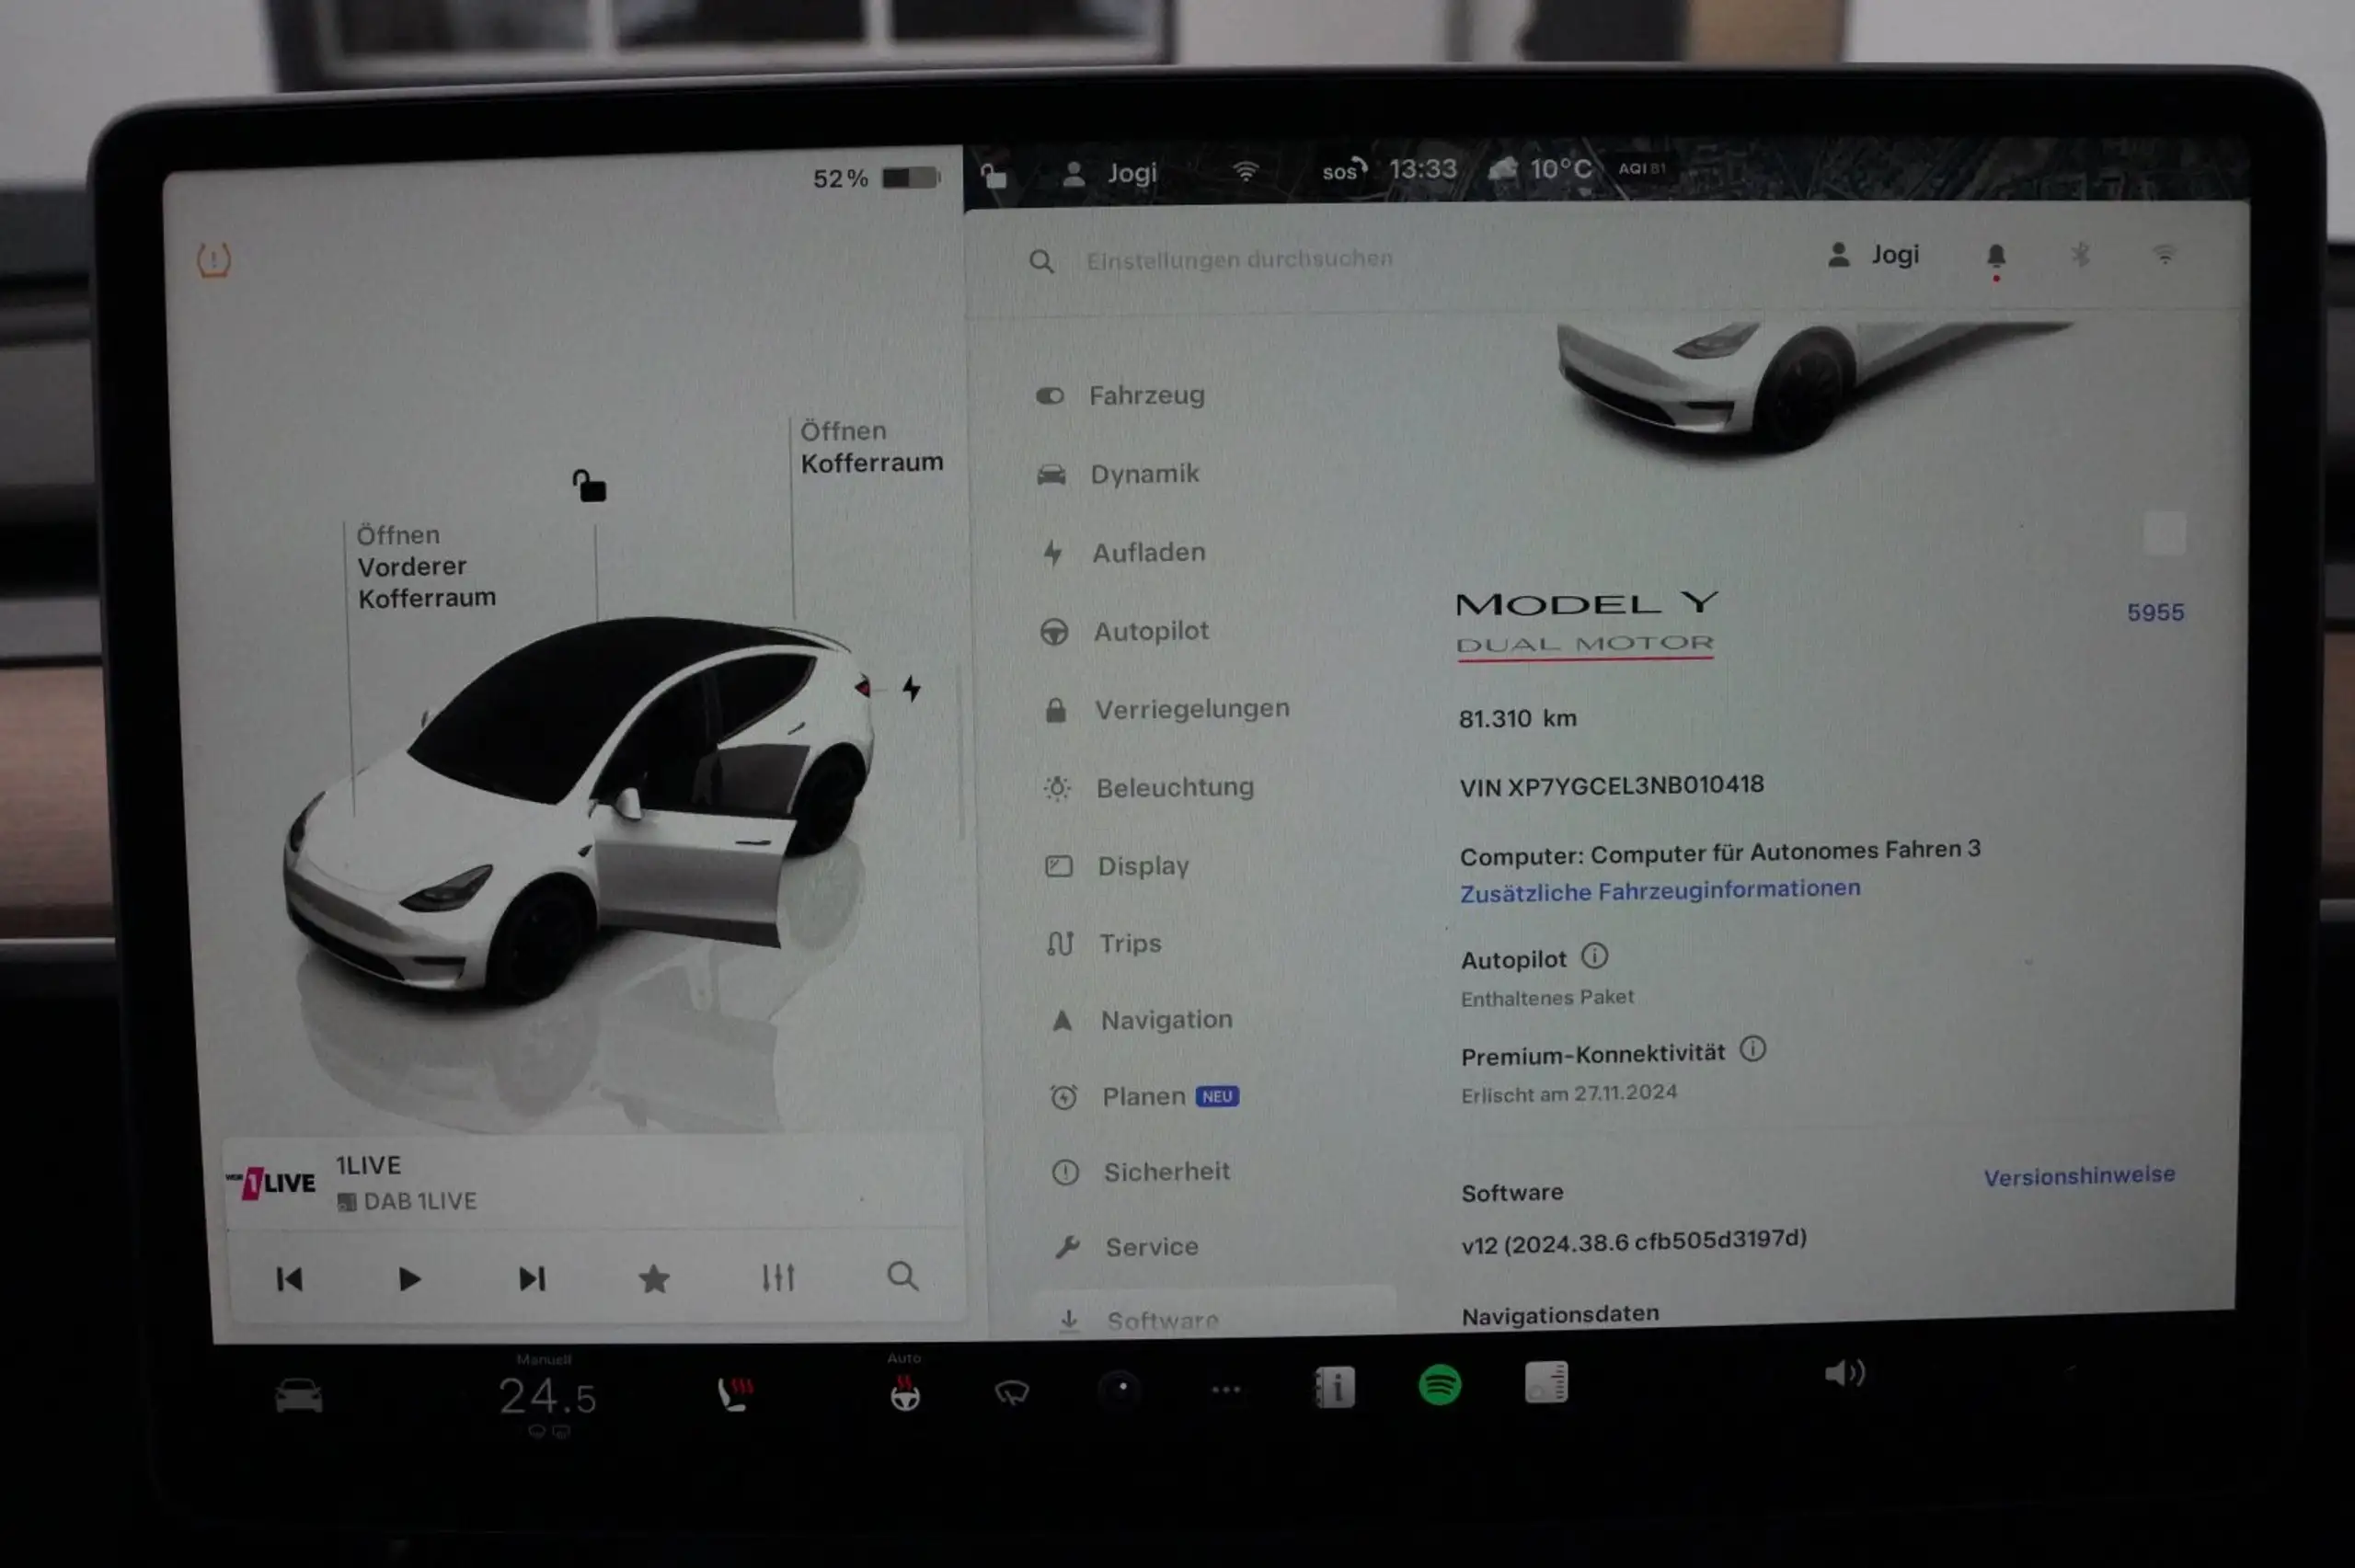Select the Trips settings menu
Screen dimensions: 2355x1568
coord(1103,943)
